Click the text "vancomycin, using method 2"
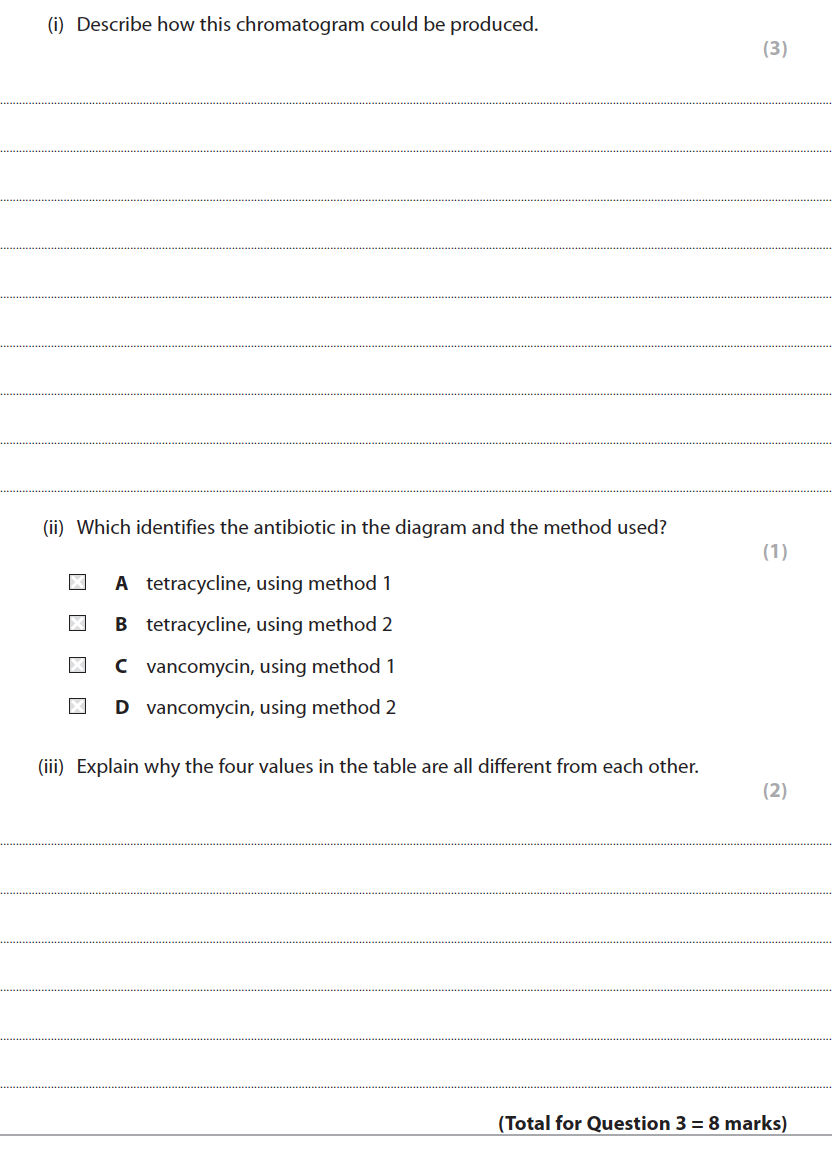The height and width of the screenshot is (1154, 832). 271,708
